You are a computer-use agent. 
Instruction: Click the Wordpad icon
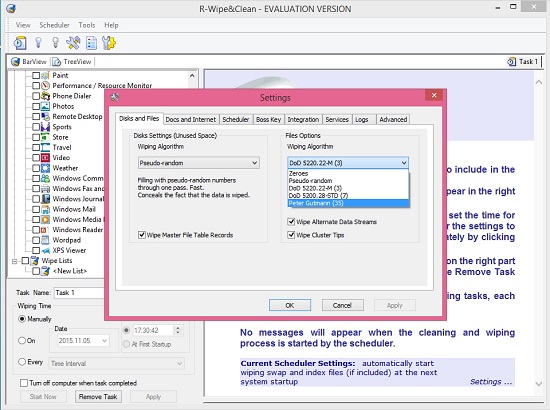click(45, 240)
